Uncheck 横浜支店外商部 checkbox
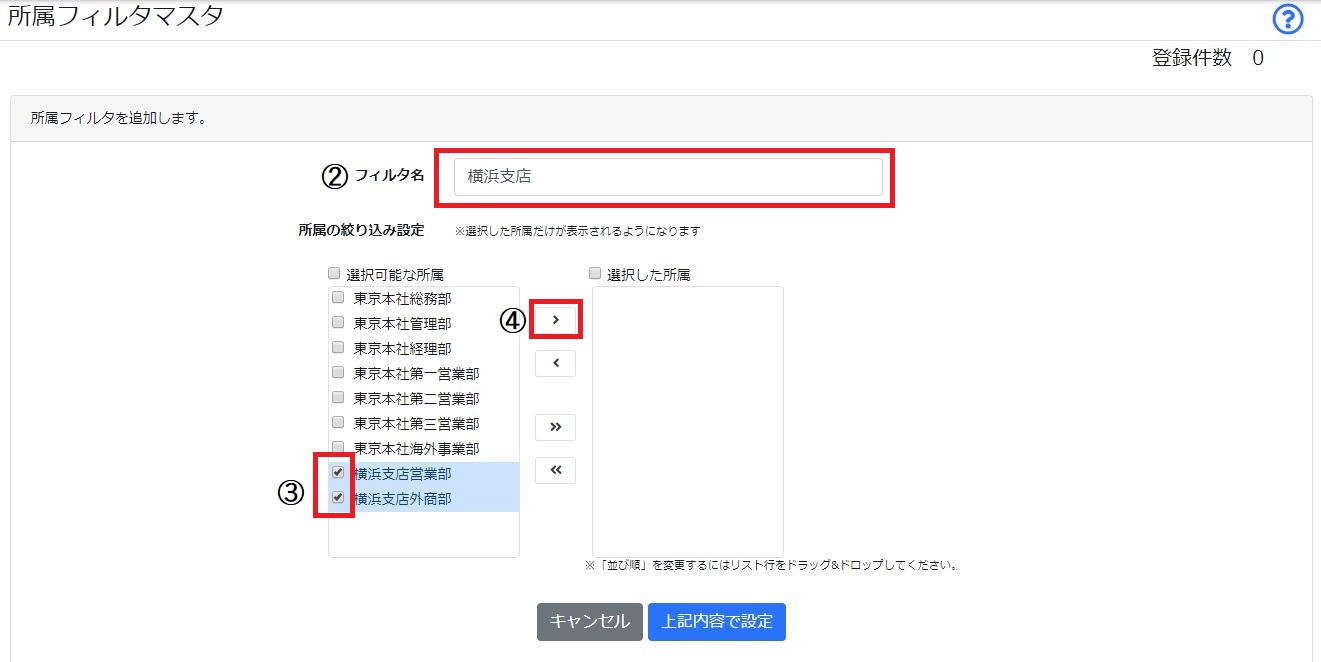This screenshot has width=1321, height=662. [338, 497]
